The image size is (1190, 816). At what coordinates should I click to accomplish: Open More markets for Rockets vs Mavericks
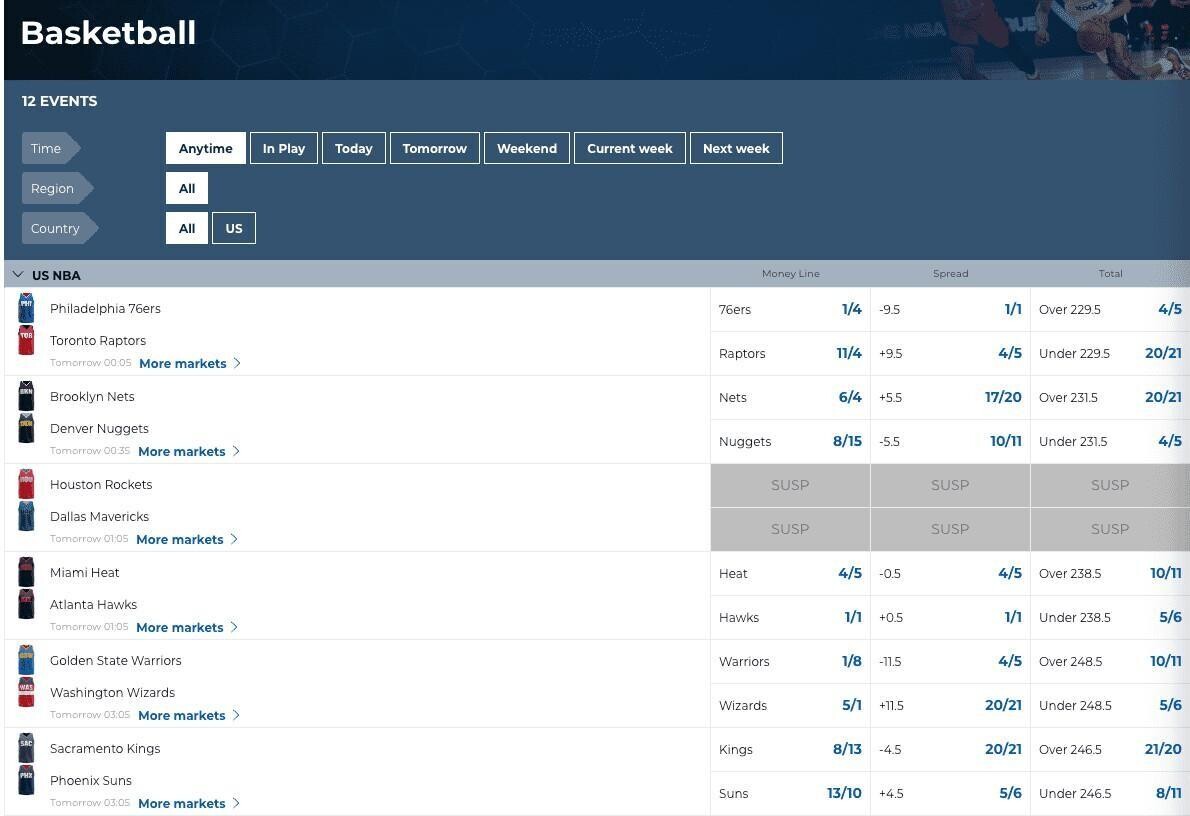pyautogui.click(x=187, y=540)
